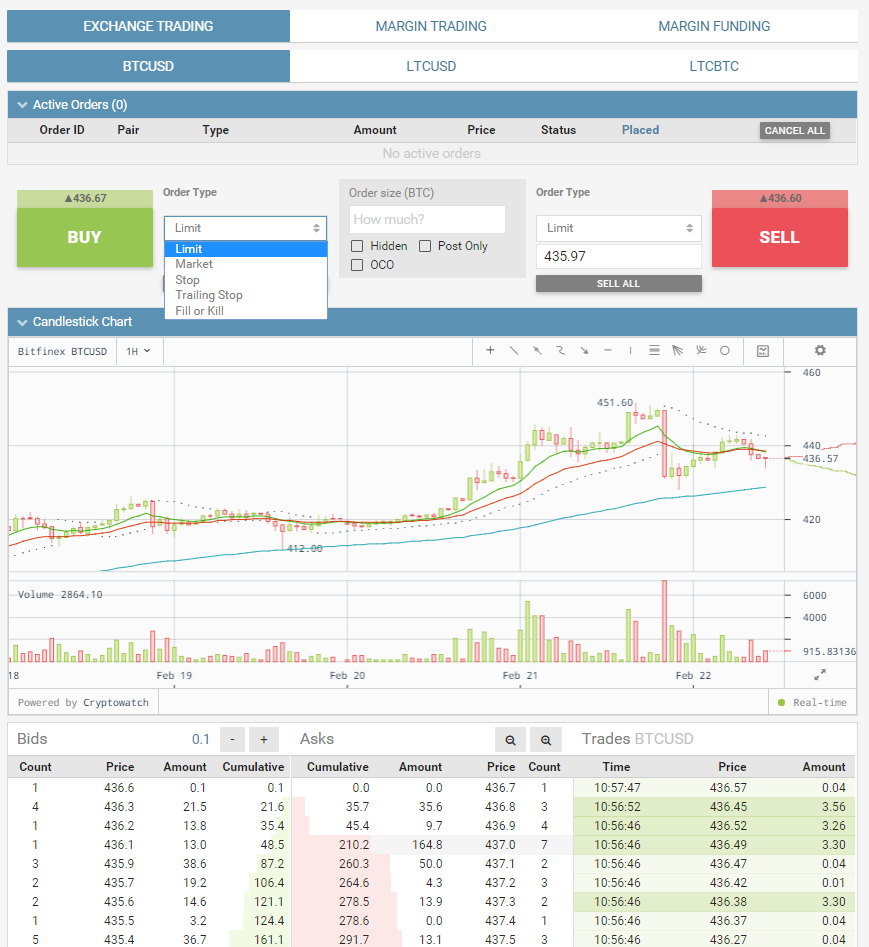This screenshot has width=869, height=947.
Task: Open chart settings gear
Action: click(x=820, y=350)
